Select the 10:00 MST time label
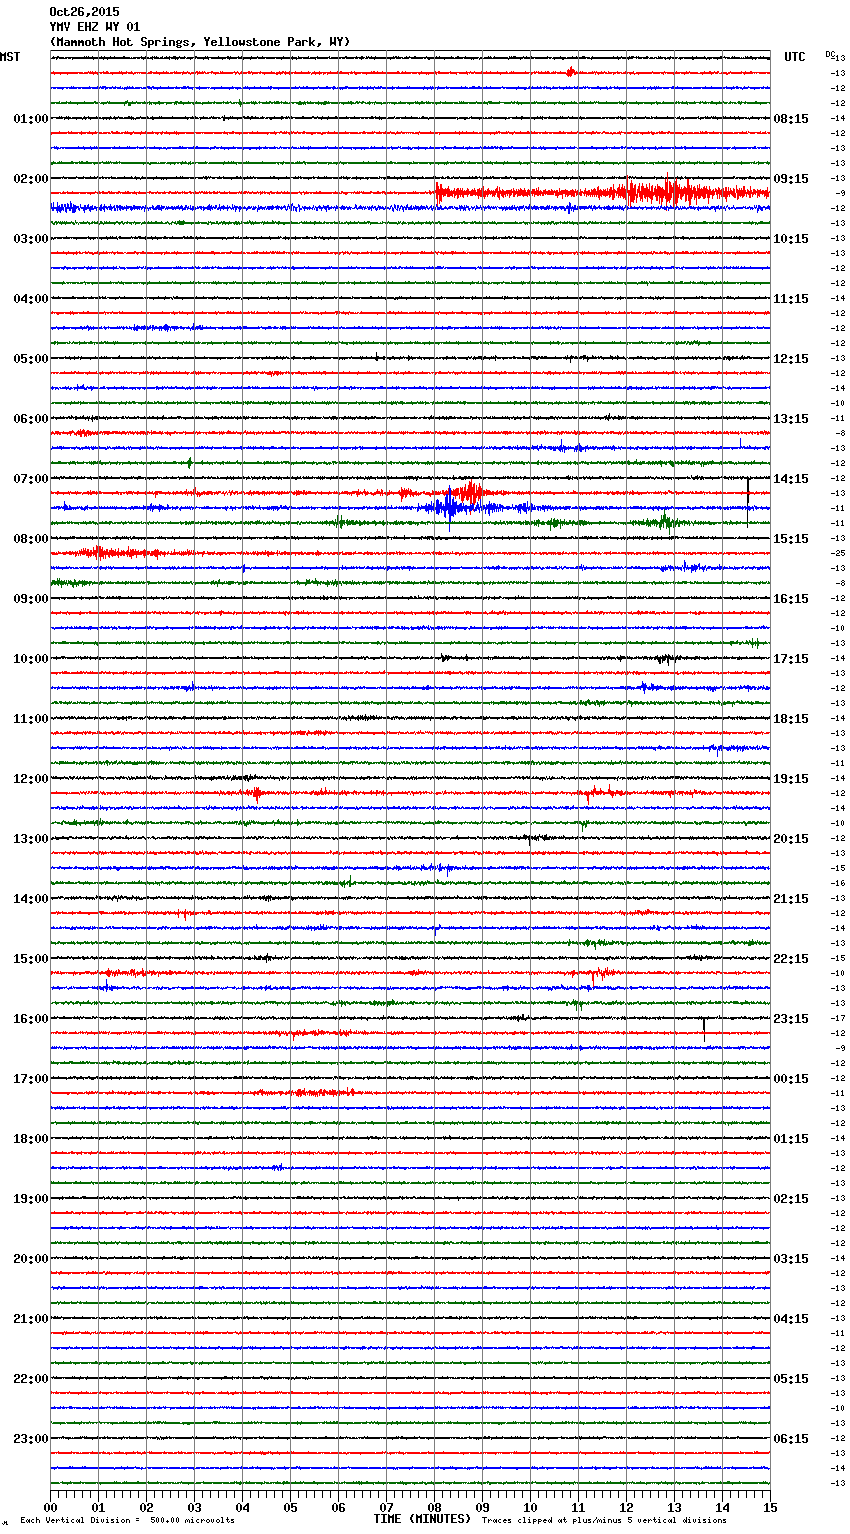Image resolution: width=850 pixels, height=1534 pixels. tap(30, 658)
